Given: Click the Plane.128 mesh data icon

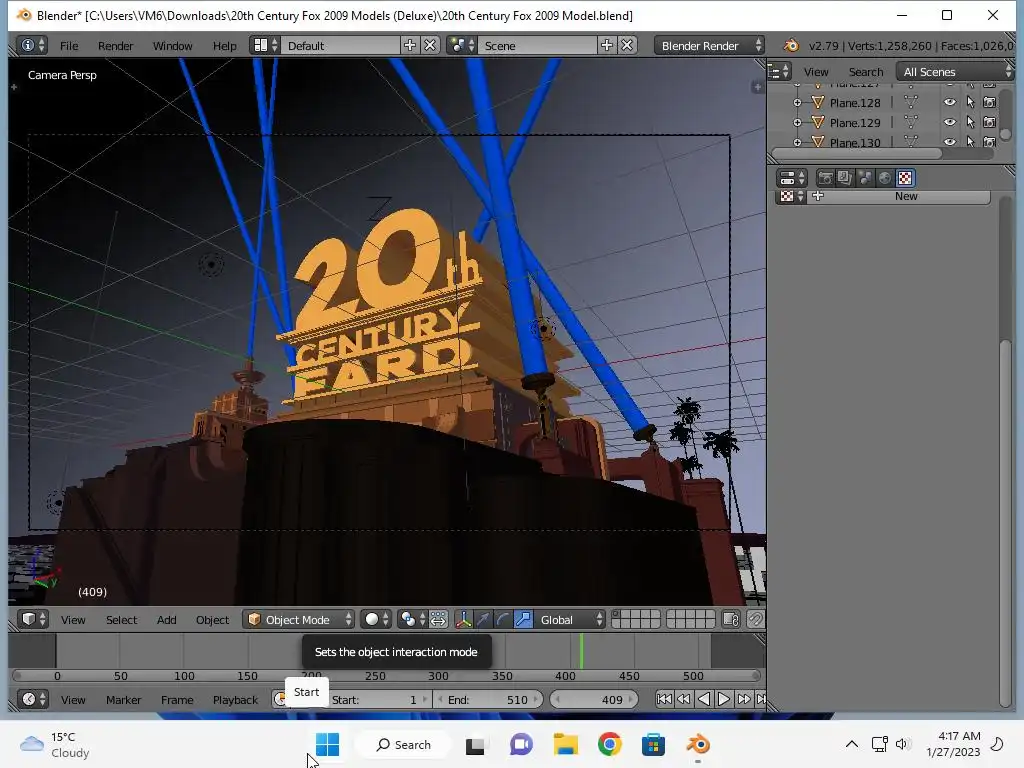Looking at the screenshot, I should [910, 102].
